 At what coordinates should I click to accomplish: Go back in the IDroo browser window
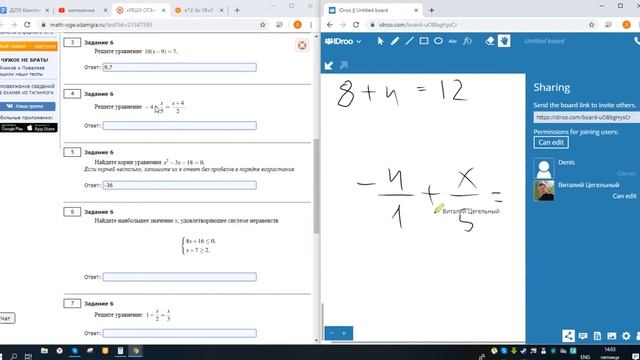pos(329,25)
